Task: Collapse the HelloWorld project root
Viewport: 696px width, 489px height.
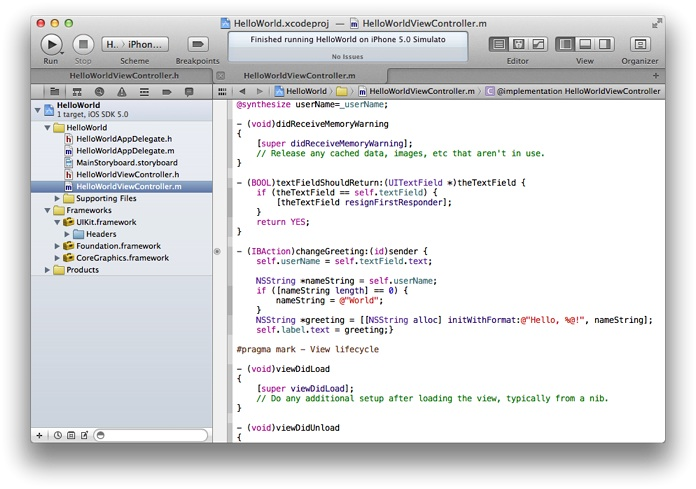Action: [x=38, y=110]
